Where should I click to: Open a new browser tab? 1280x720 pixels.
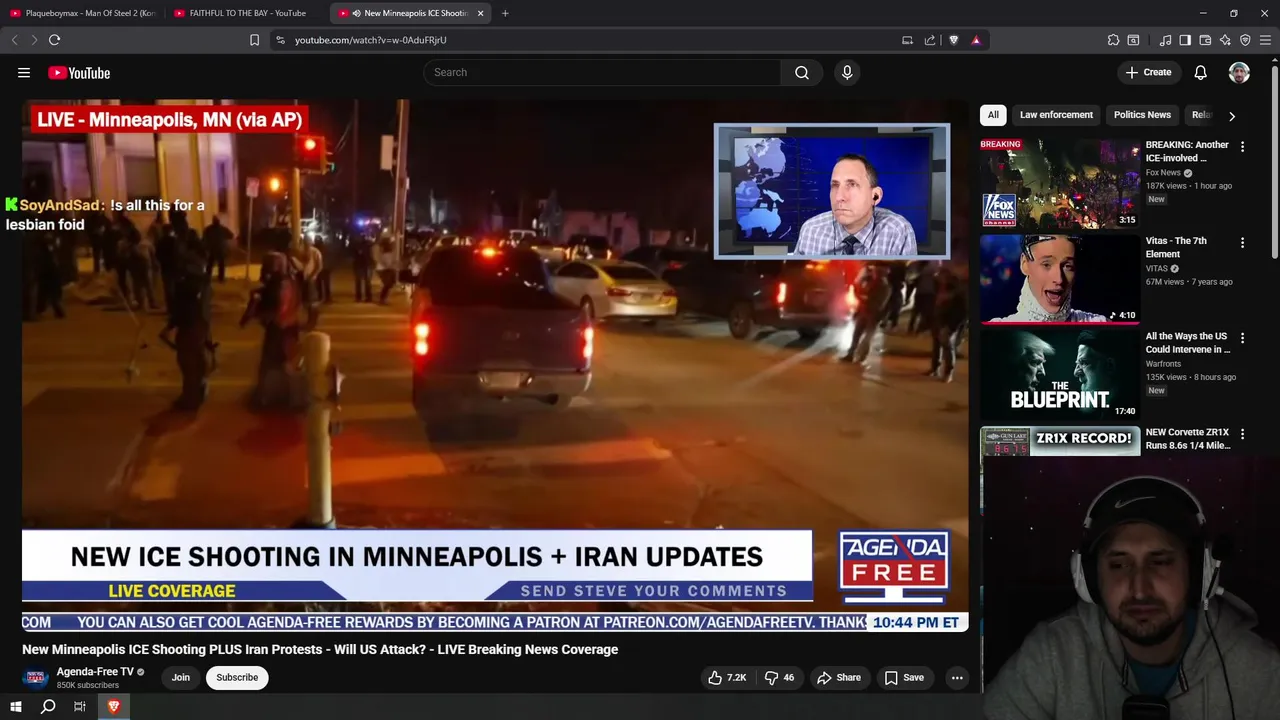point(505,13)
